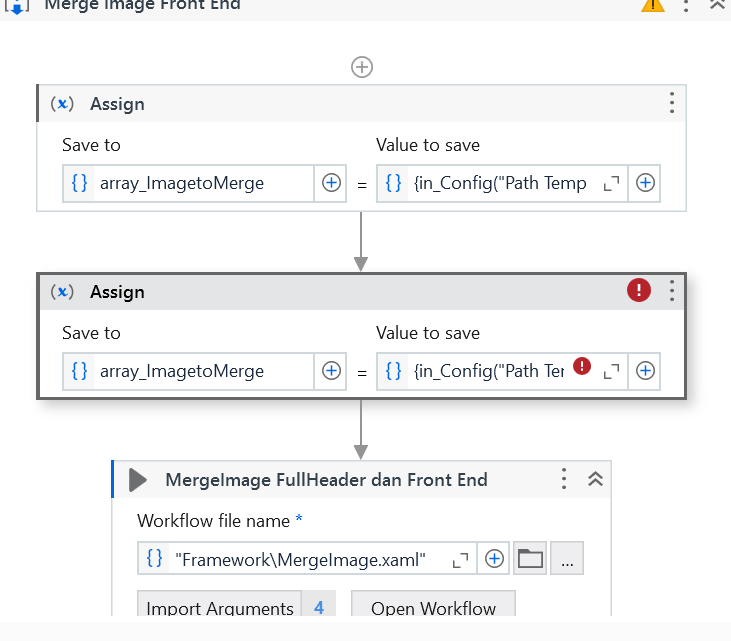731x641 pixels.
Task: Click plus button beside first Save to field
Action: point(331,183)
